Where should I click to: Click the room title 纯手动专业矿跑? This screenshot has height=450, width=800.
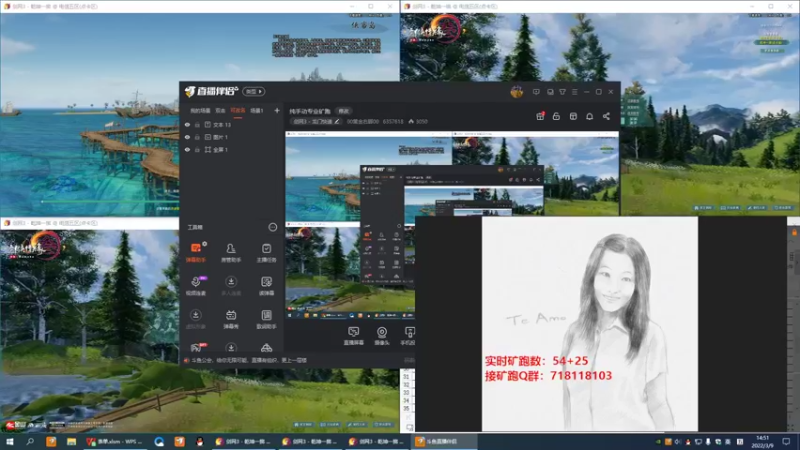(x=310, y=111)
